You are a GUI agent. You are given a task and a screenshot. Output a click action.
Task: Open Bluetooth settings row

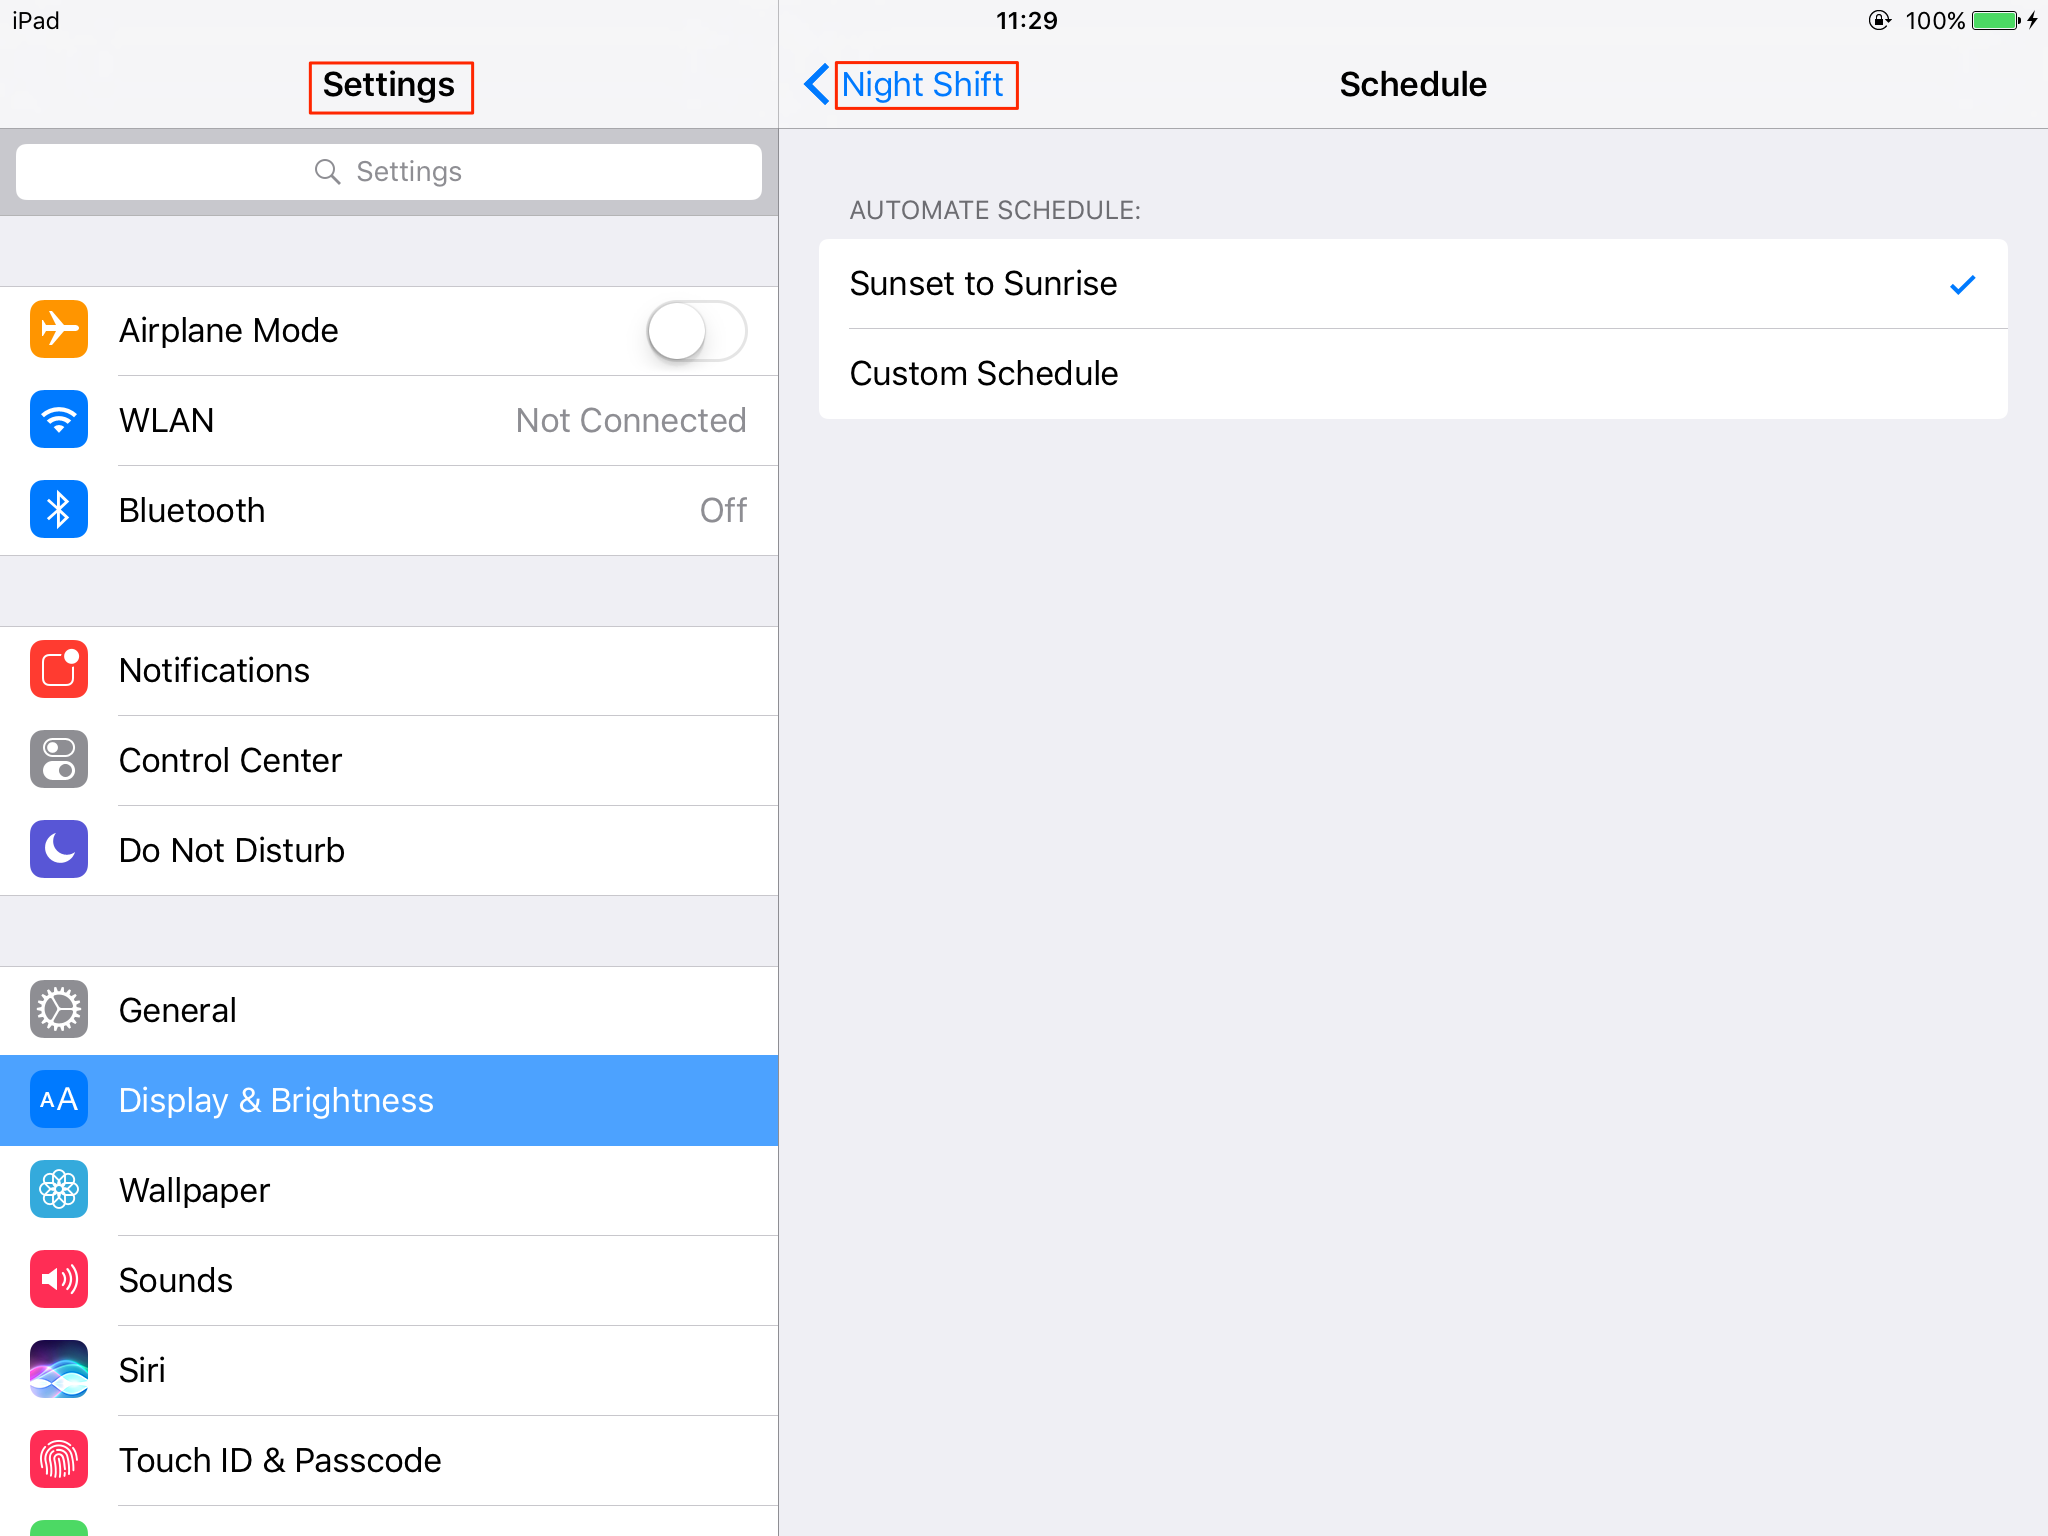tap(389, 510)
